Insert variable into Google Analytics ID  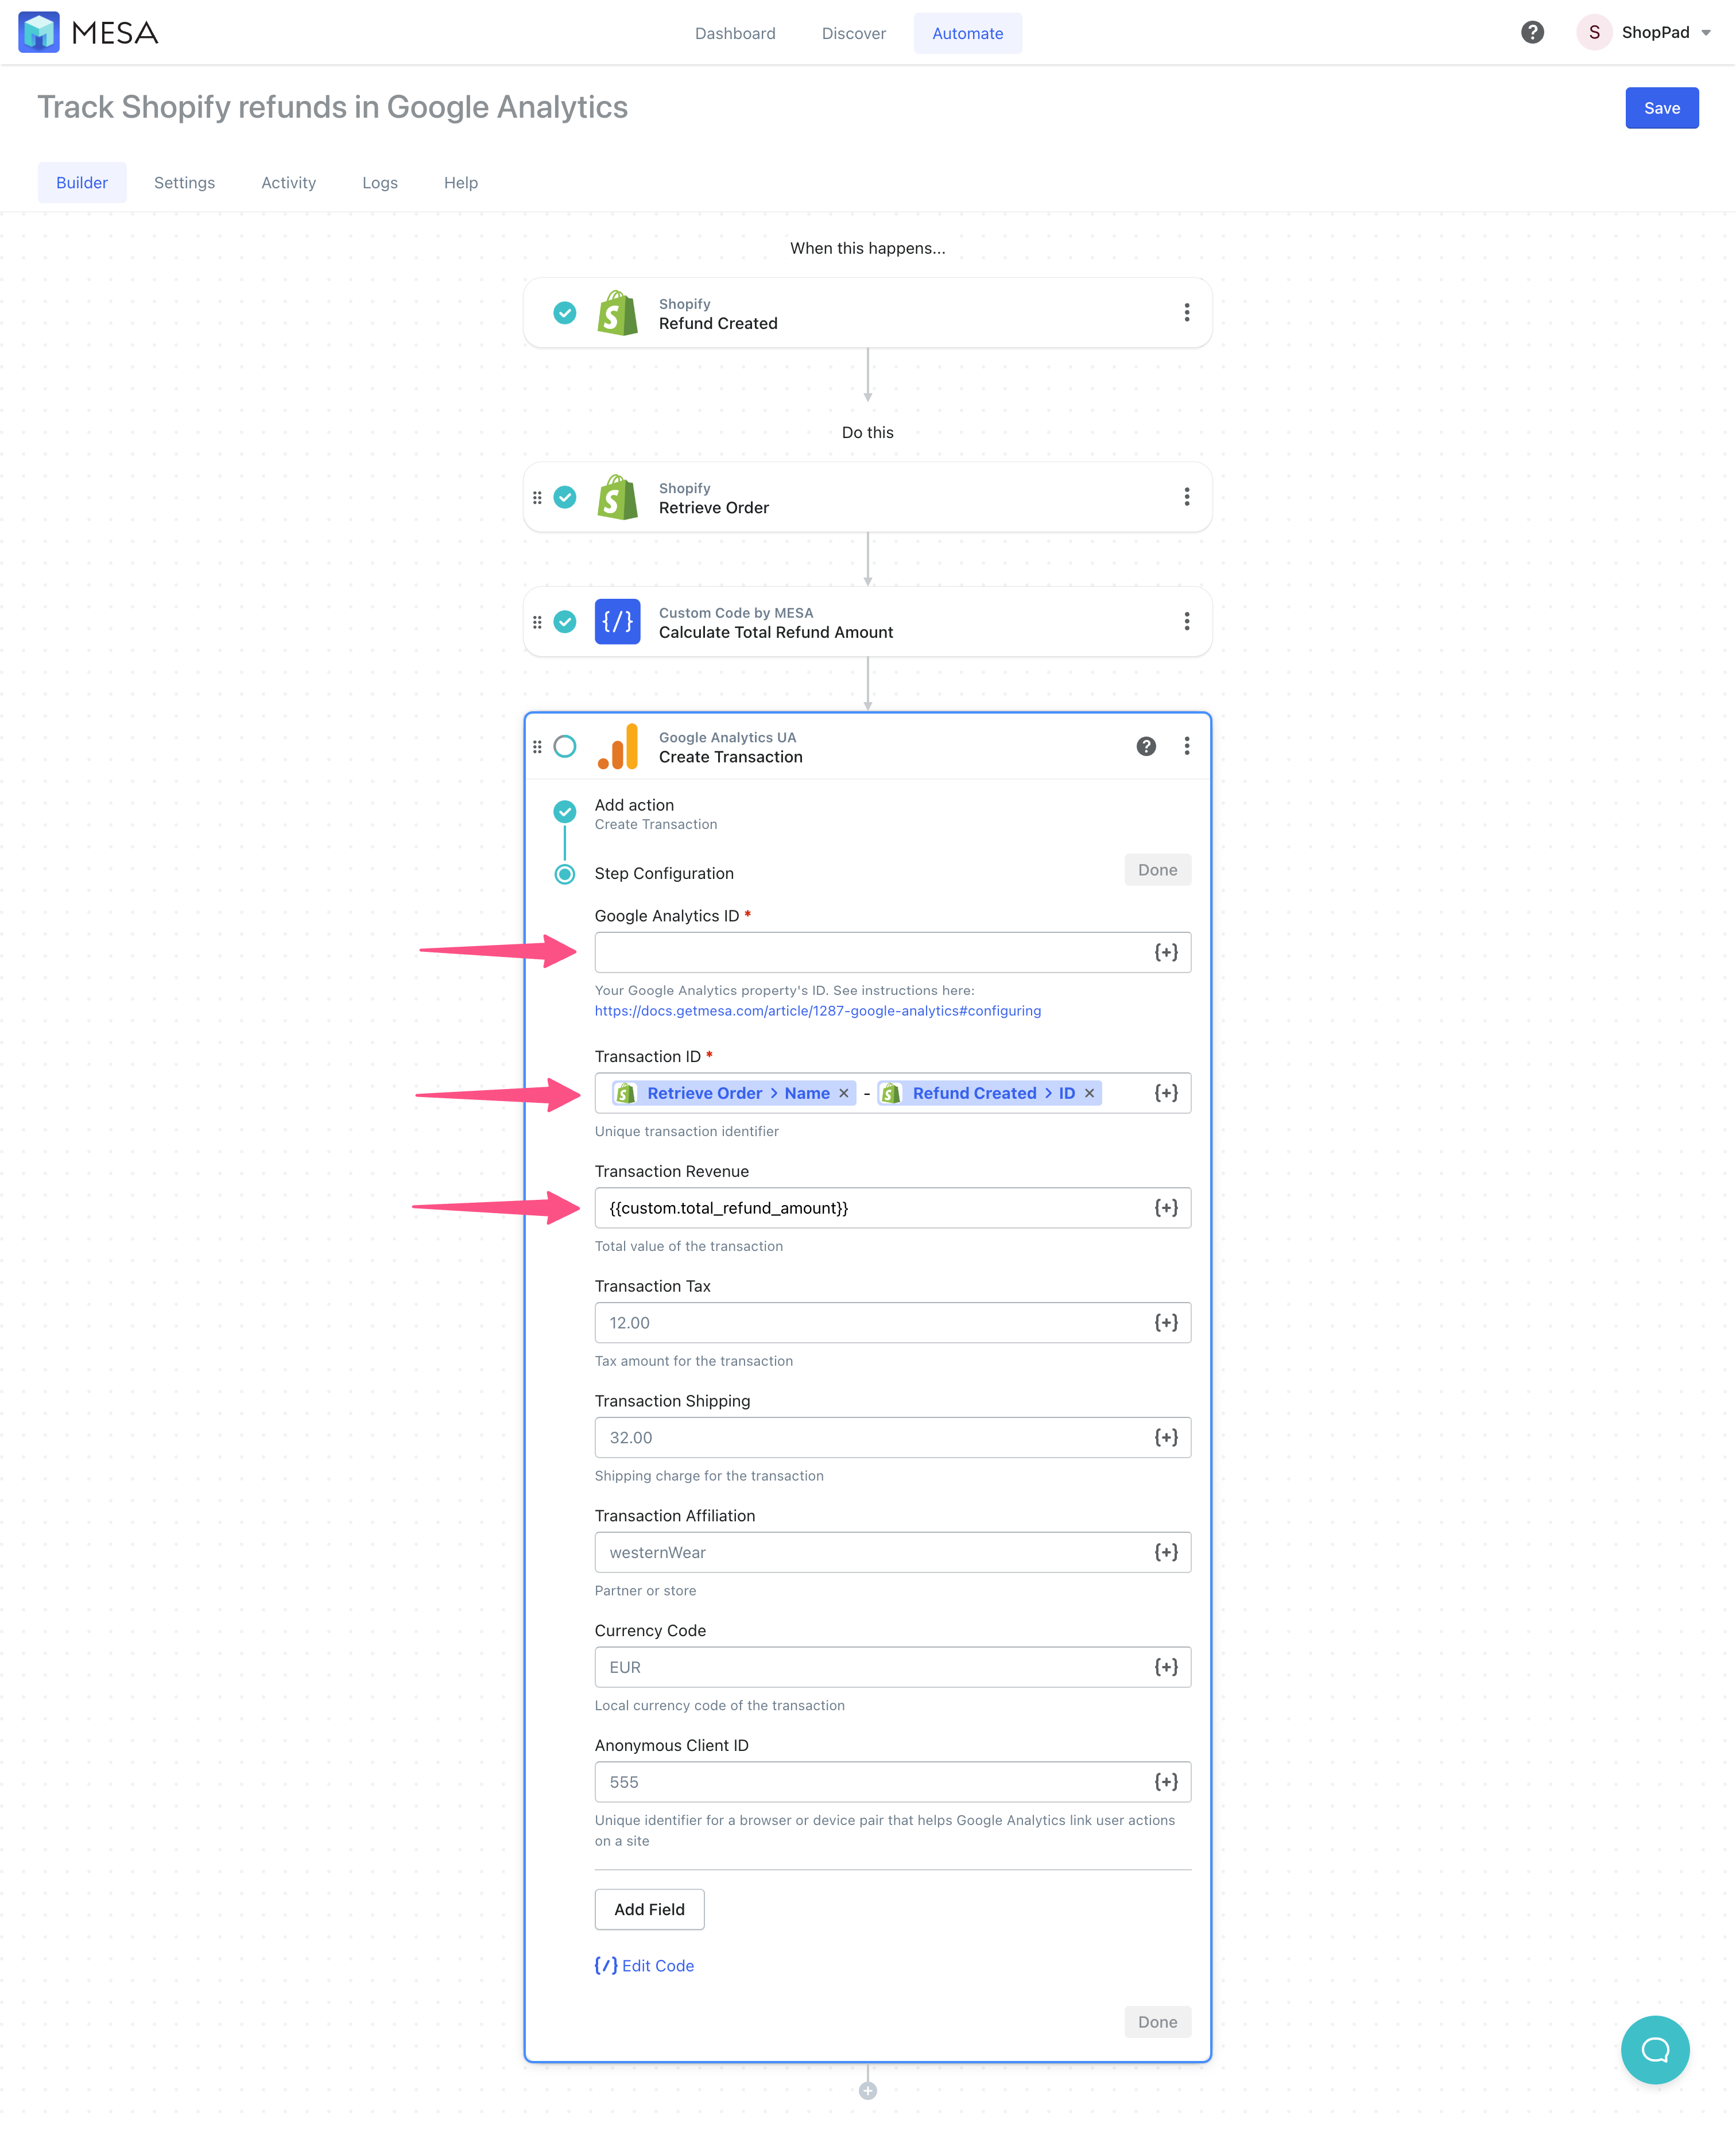tap(1166, 952)
